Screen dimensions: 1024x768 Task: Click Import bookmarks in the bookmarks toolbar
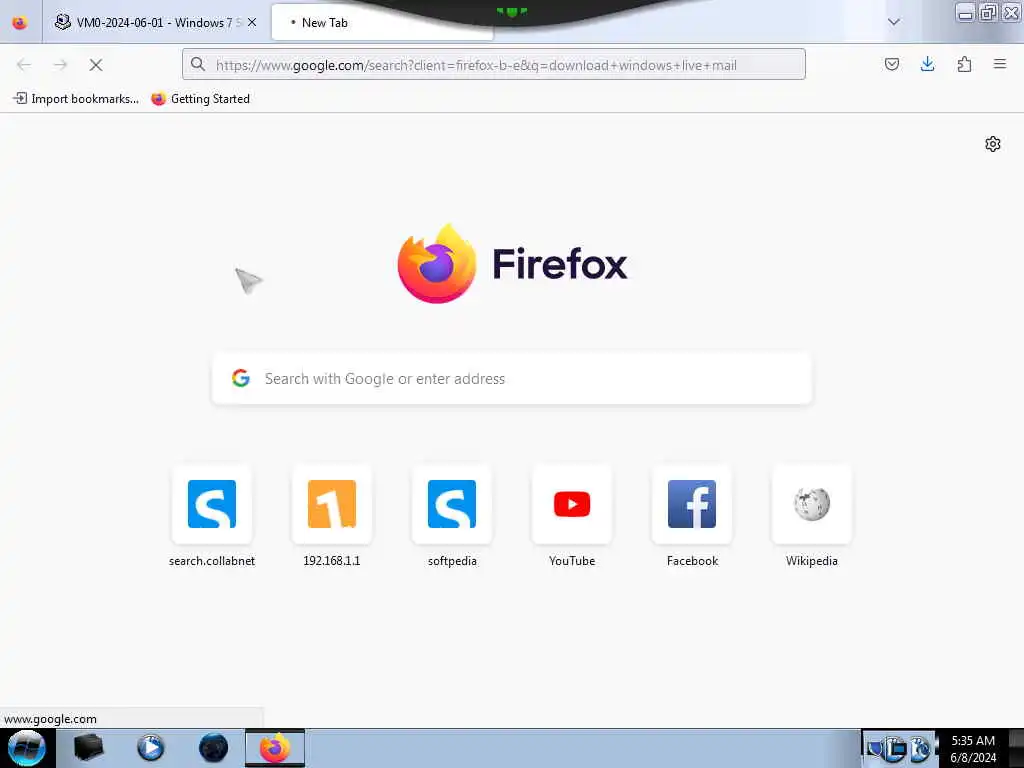[x=76, y=99]
